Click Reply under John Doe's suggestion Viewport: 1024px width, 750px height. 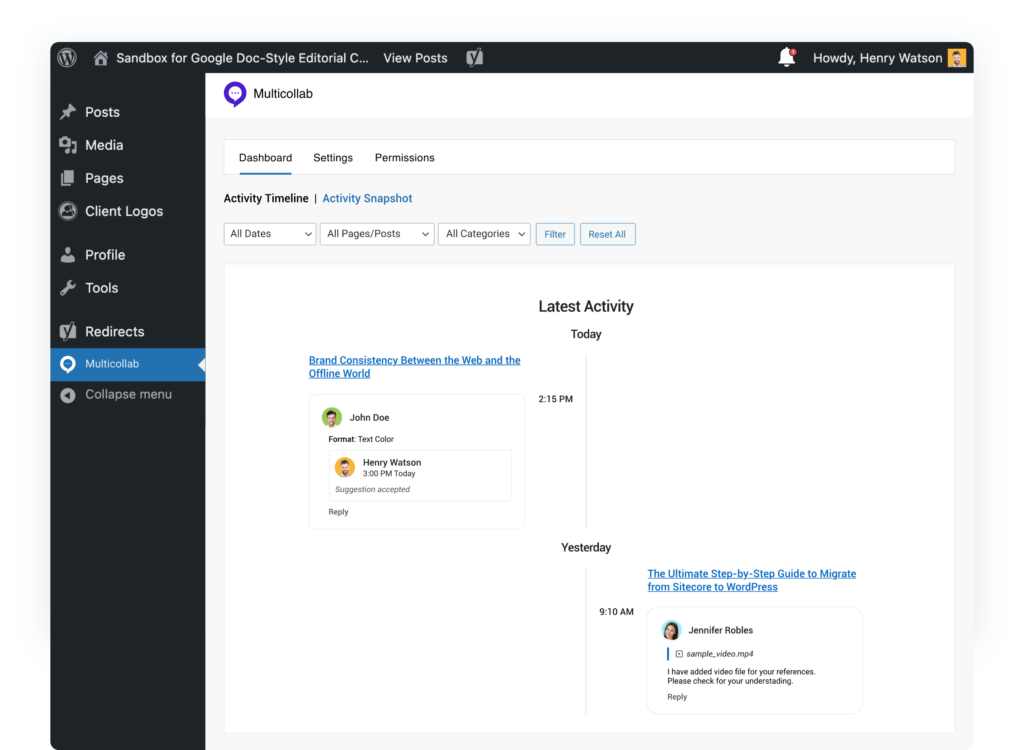tap(338, 512)
